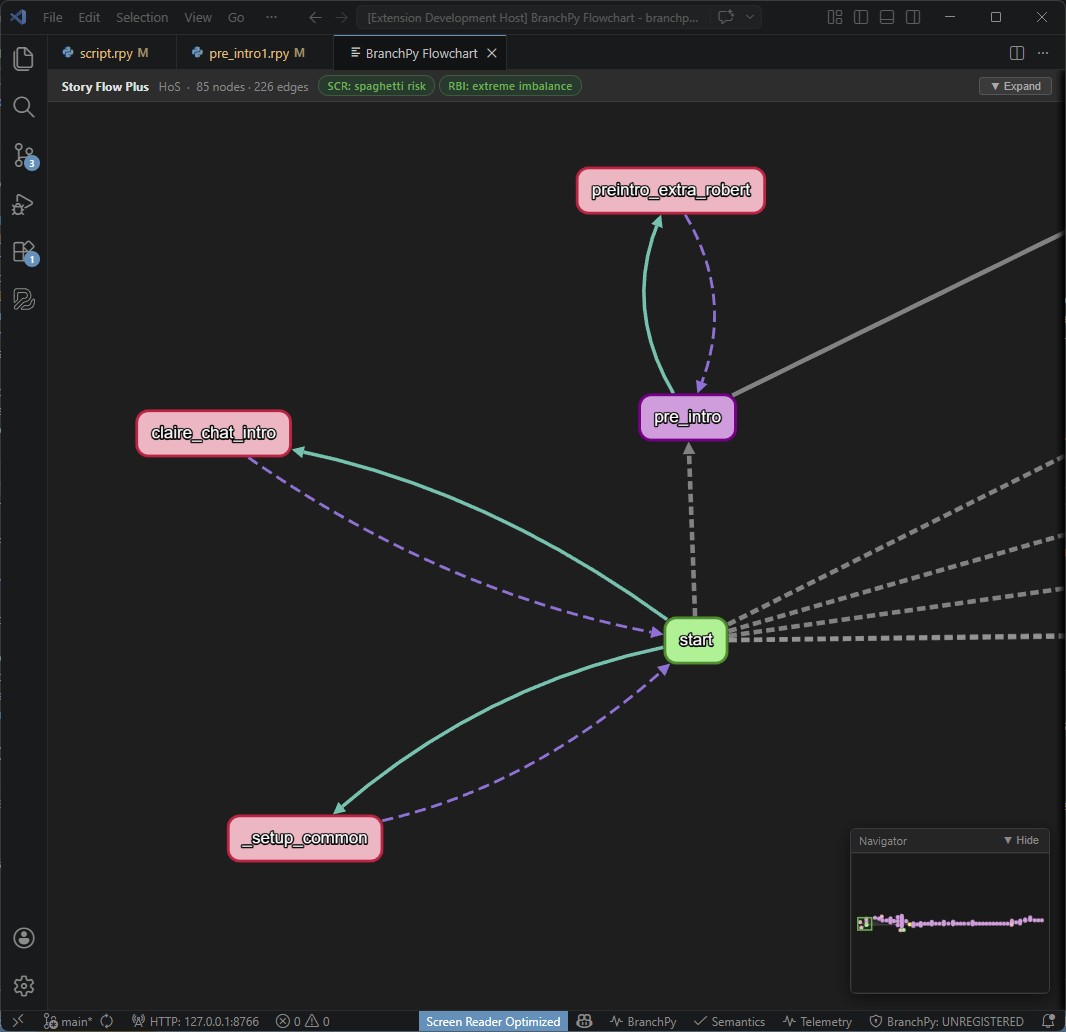Hide the Navigator panel
Screen dimensions: 1066x1032
[x=1021, y=840]
